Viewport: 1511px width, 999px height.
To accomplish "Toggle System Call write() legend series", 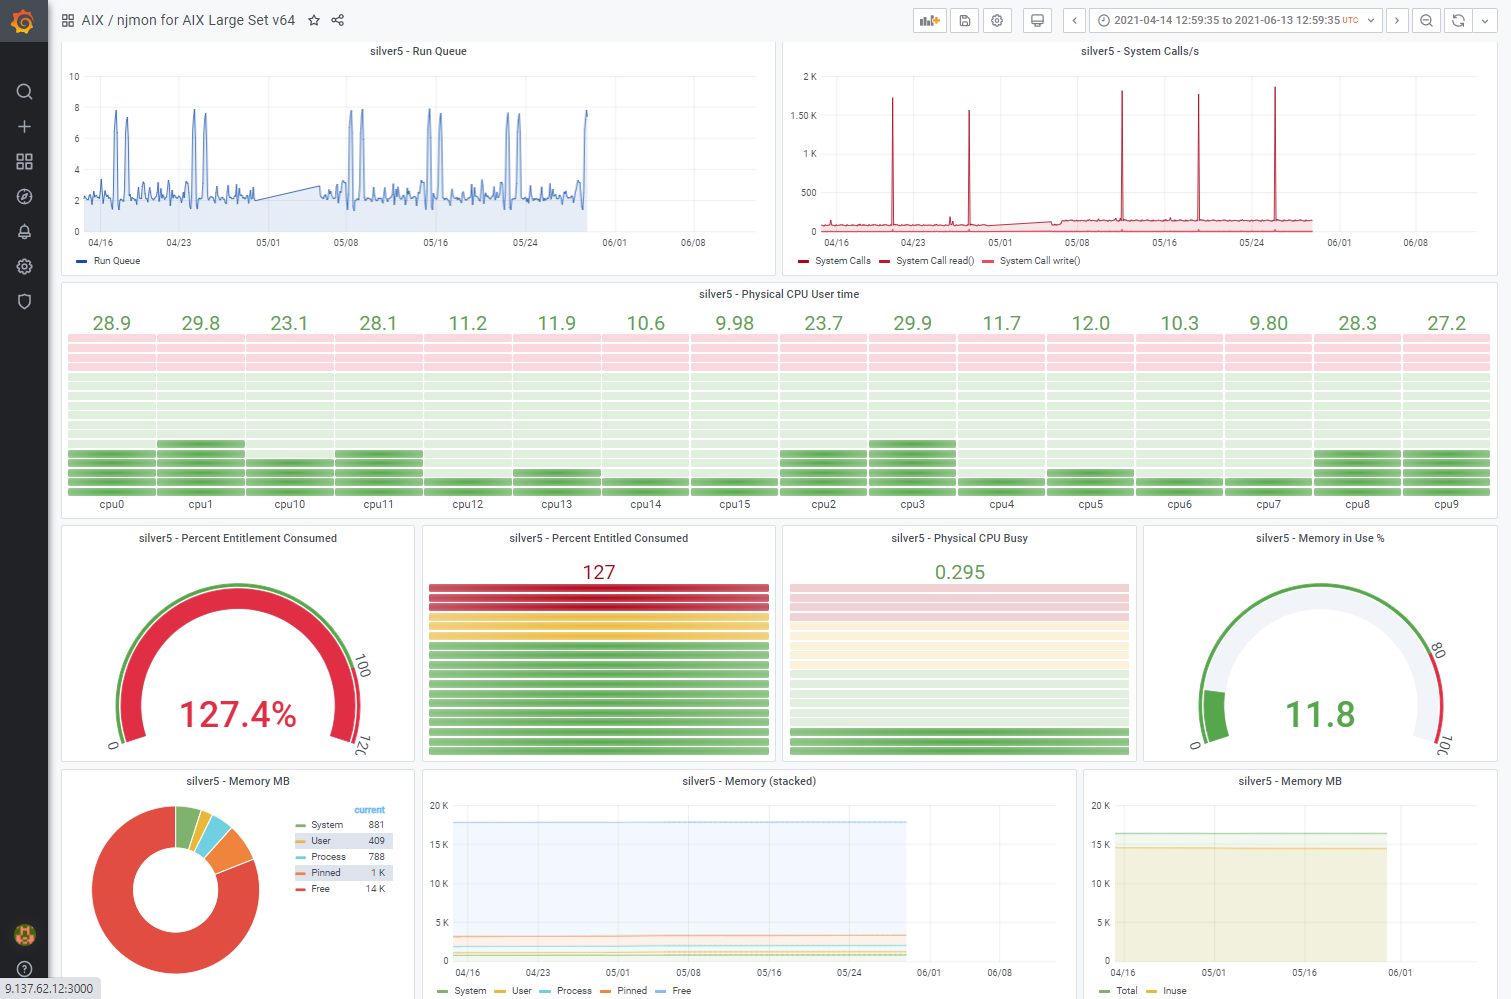I will click(x=1040, y=261).
